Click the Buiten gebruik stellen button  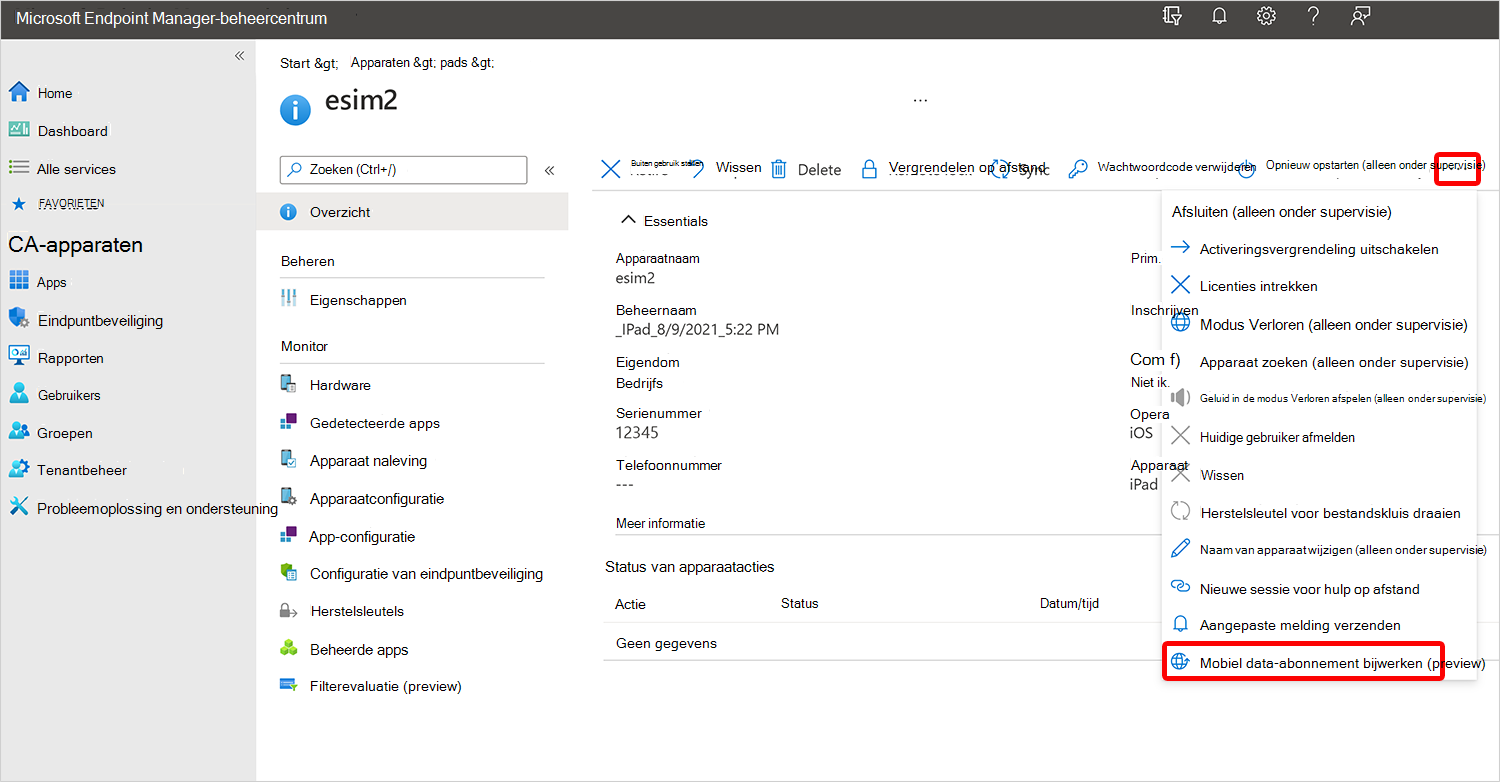click(667, 163)
